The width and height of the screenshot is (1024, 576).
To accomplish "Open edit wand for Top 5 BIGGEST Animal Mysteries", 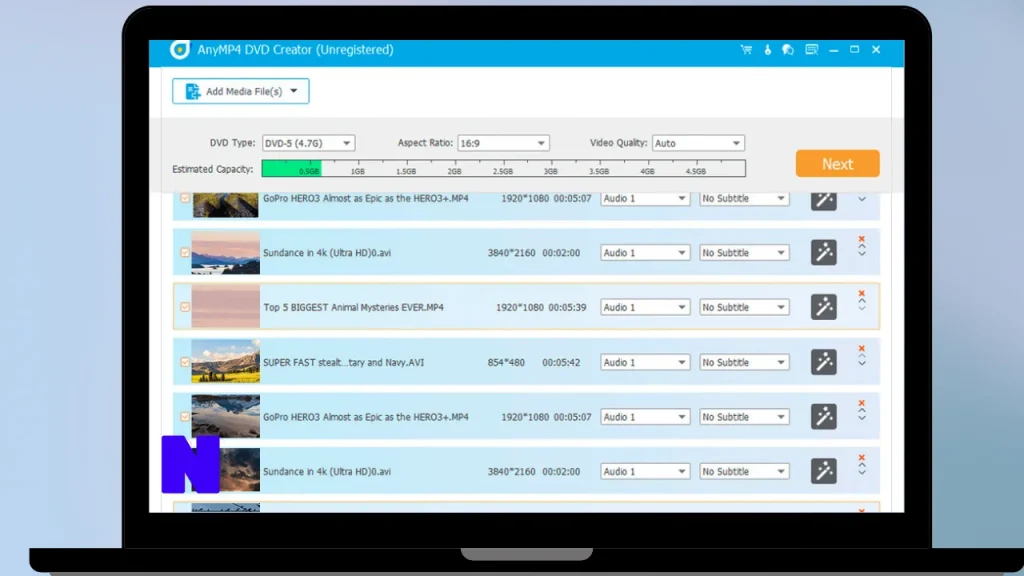I will (x=824, y=307).
